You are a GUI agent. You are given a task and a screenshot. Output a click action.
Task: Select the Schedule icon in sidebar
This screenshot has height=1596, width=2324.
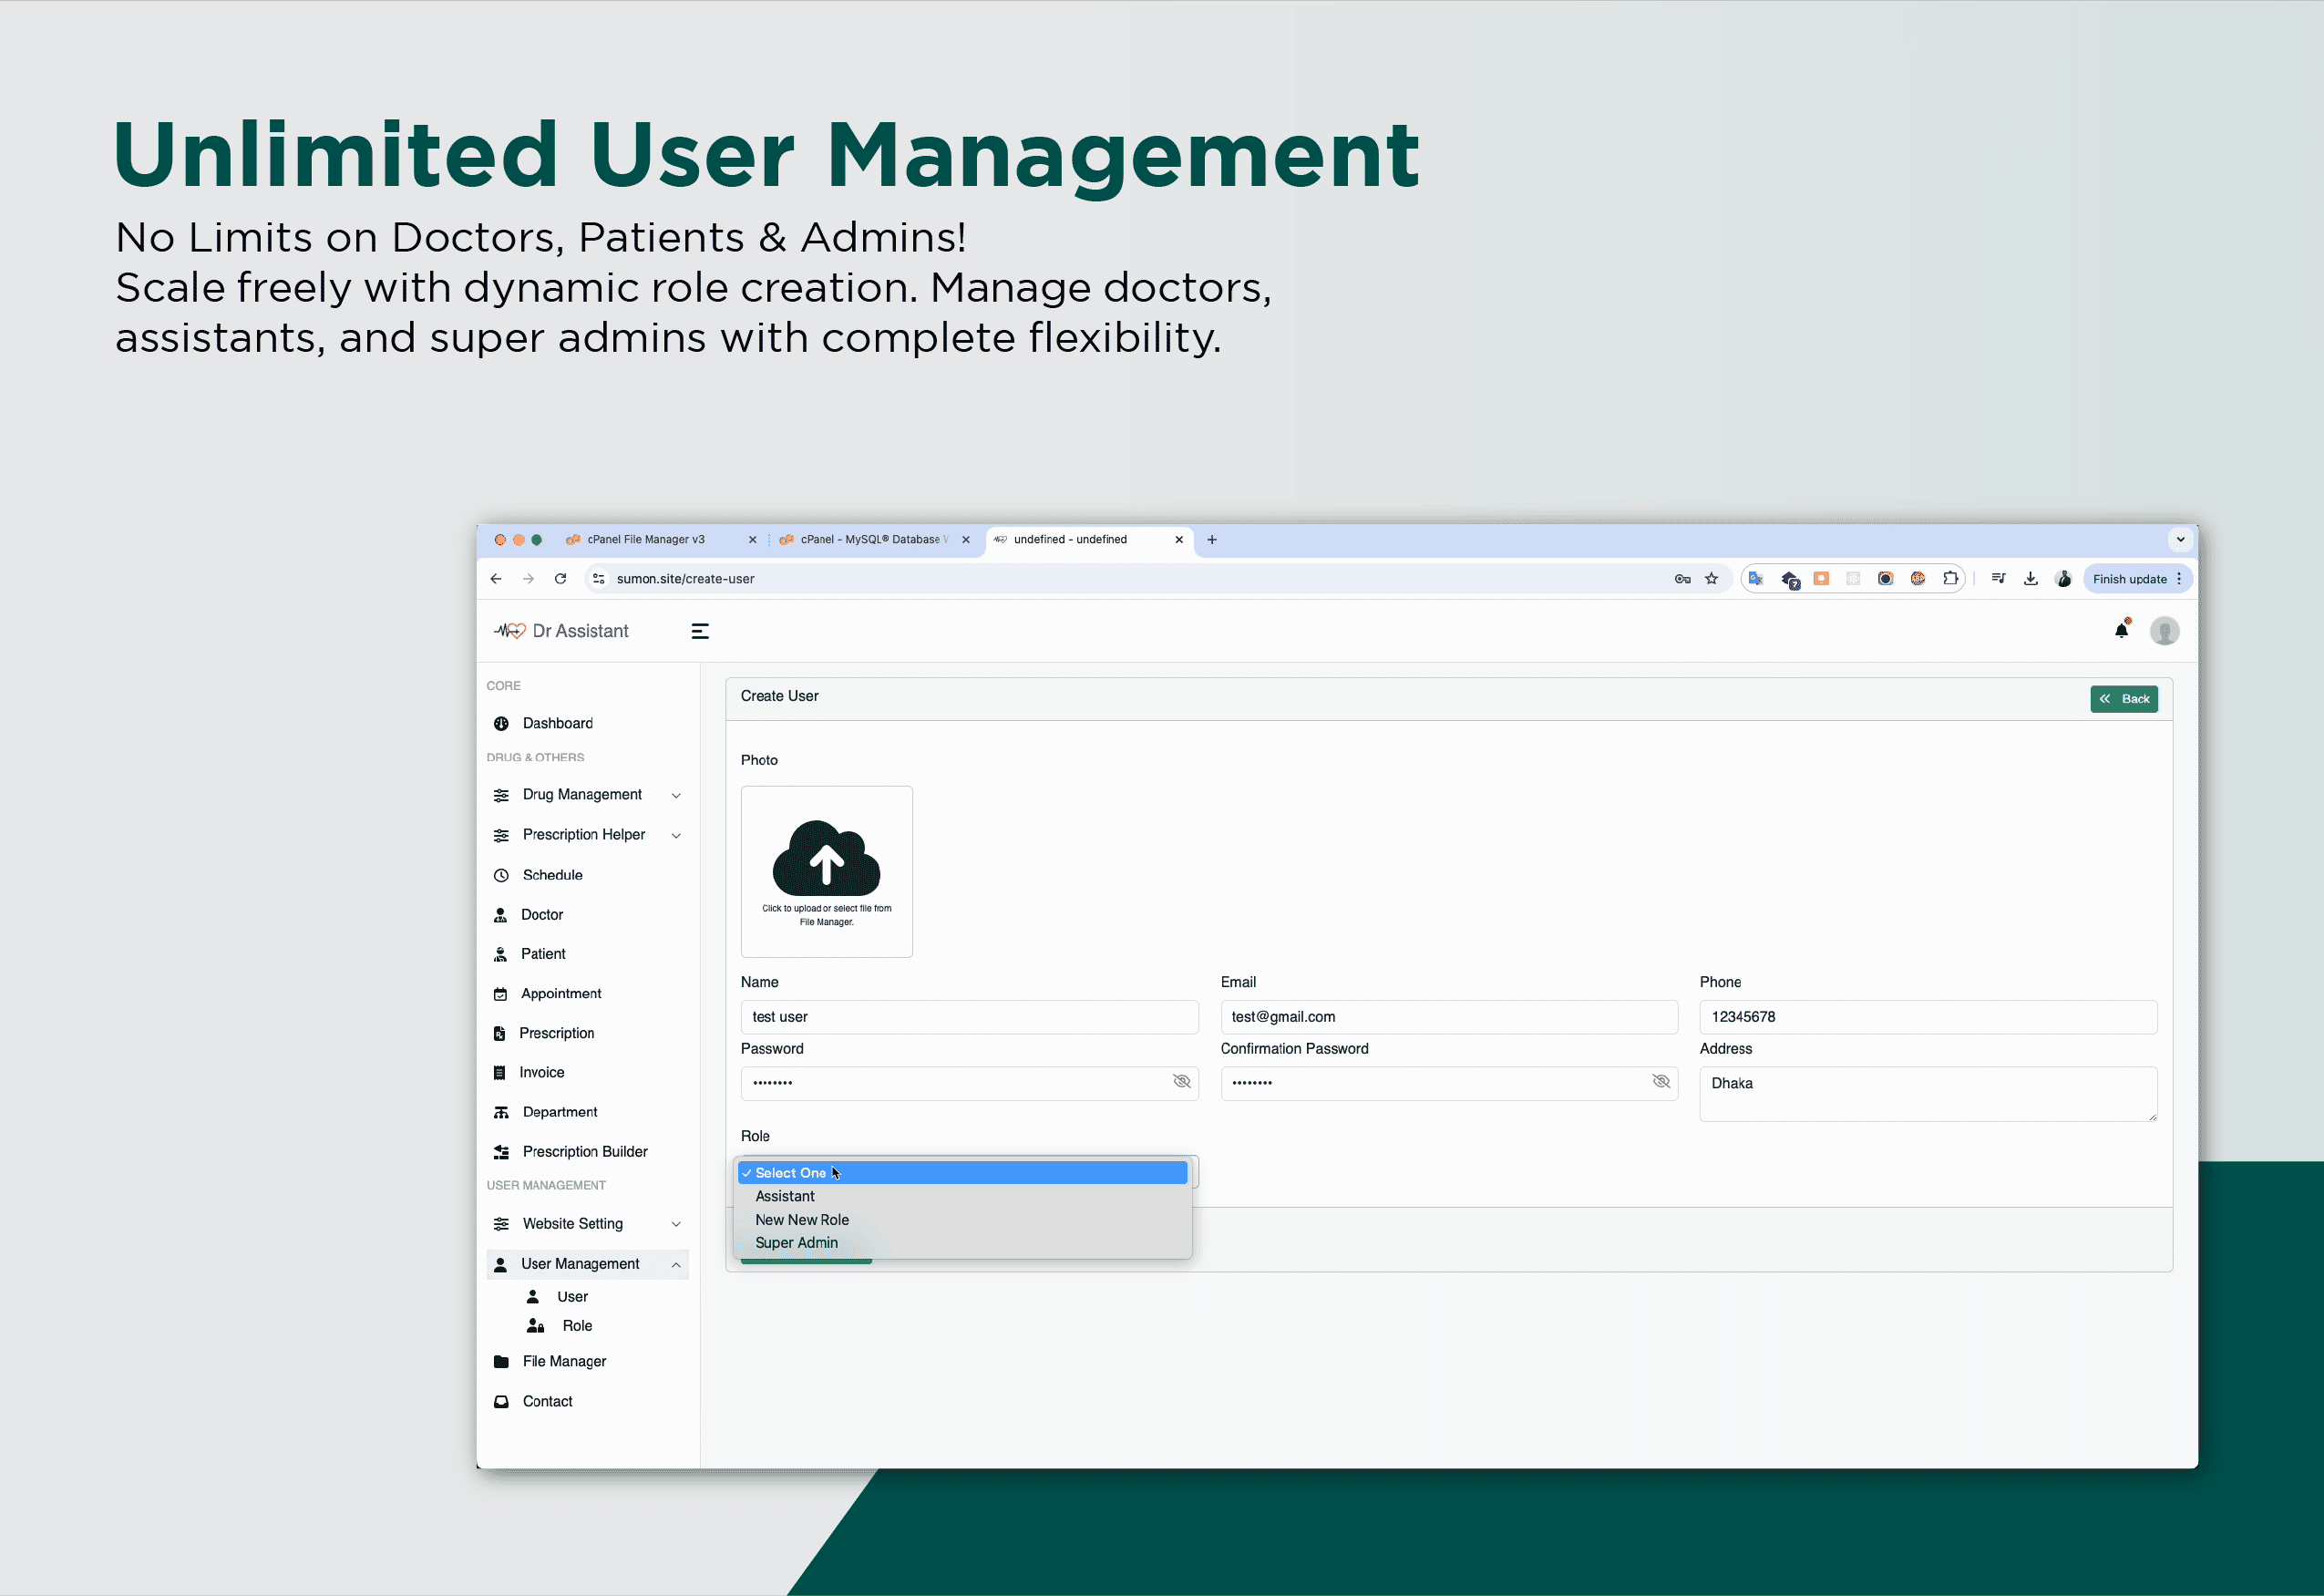tap(501, 874)
